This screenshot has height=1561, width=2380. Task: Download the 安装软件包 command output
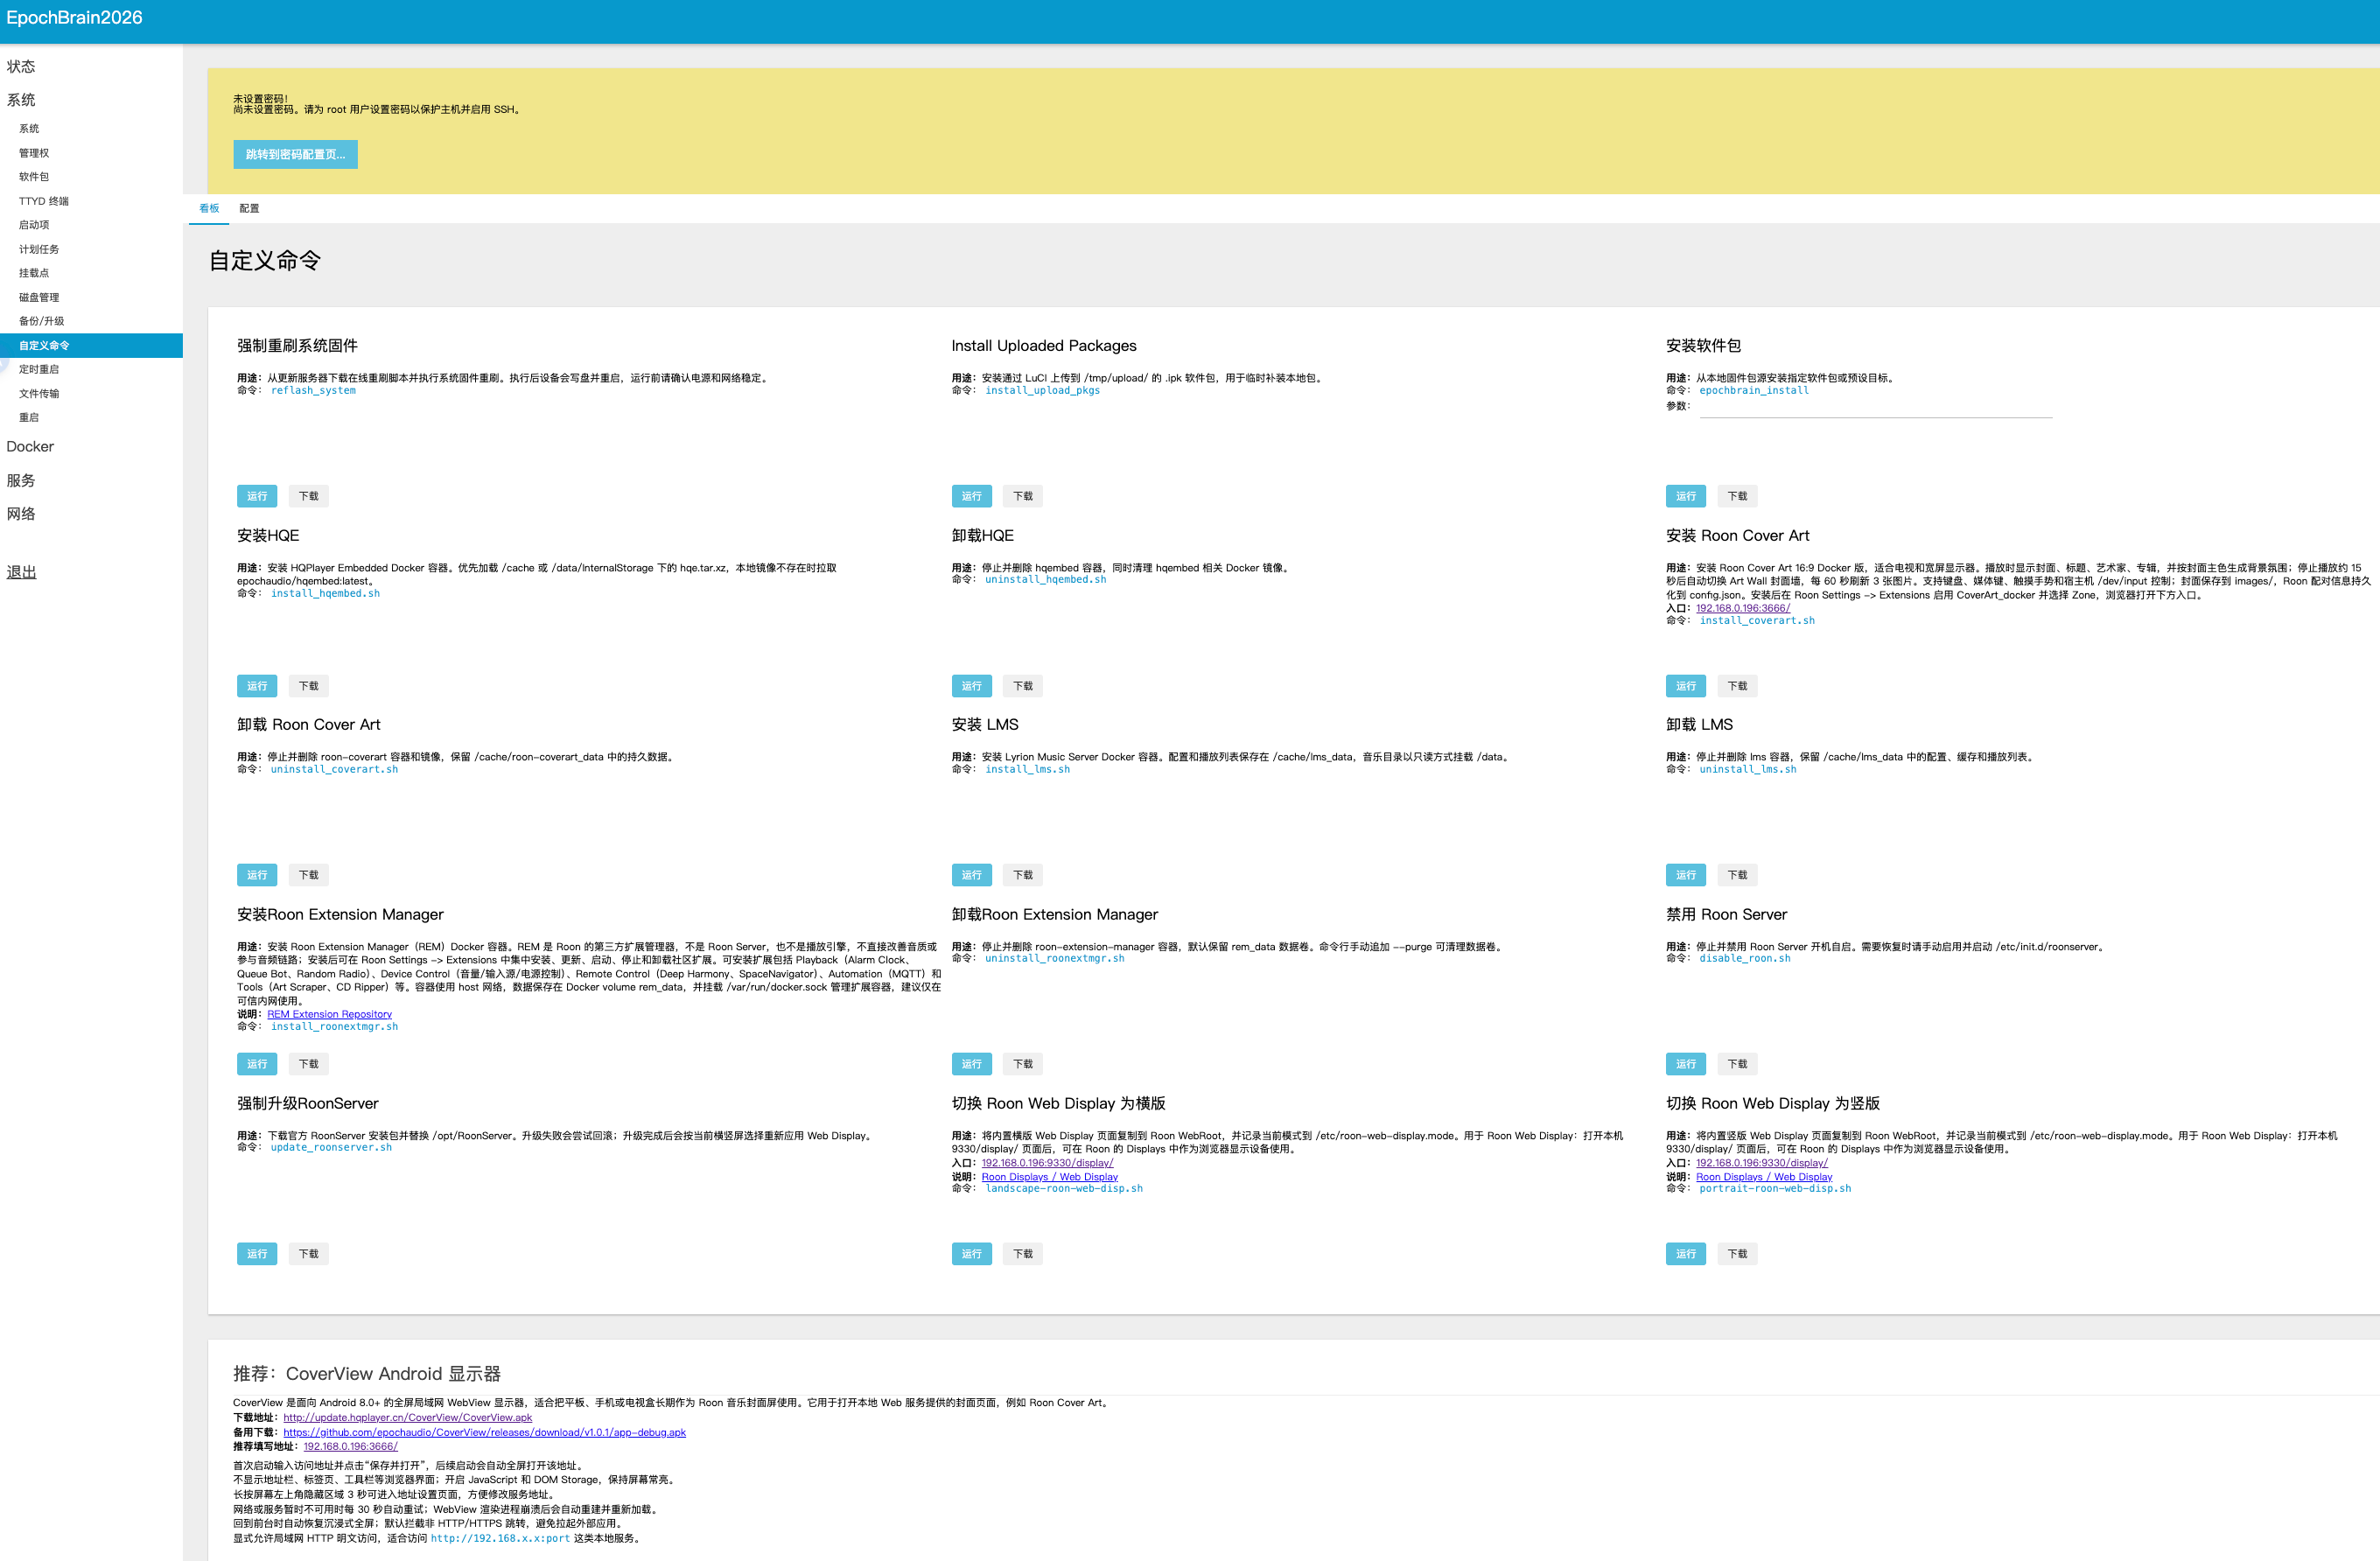[1737, 496]
